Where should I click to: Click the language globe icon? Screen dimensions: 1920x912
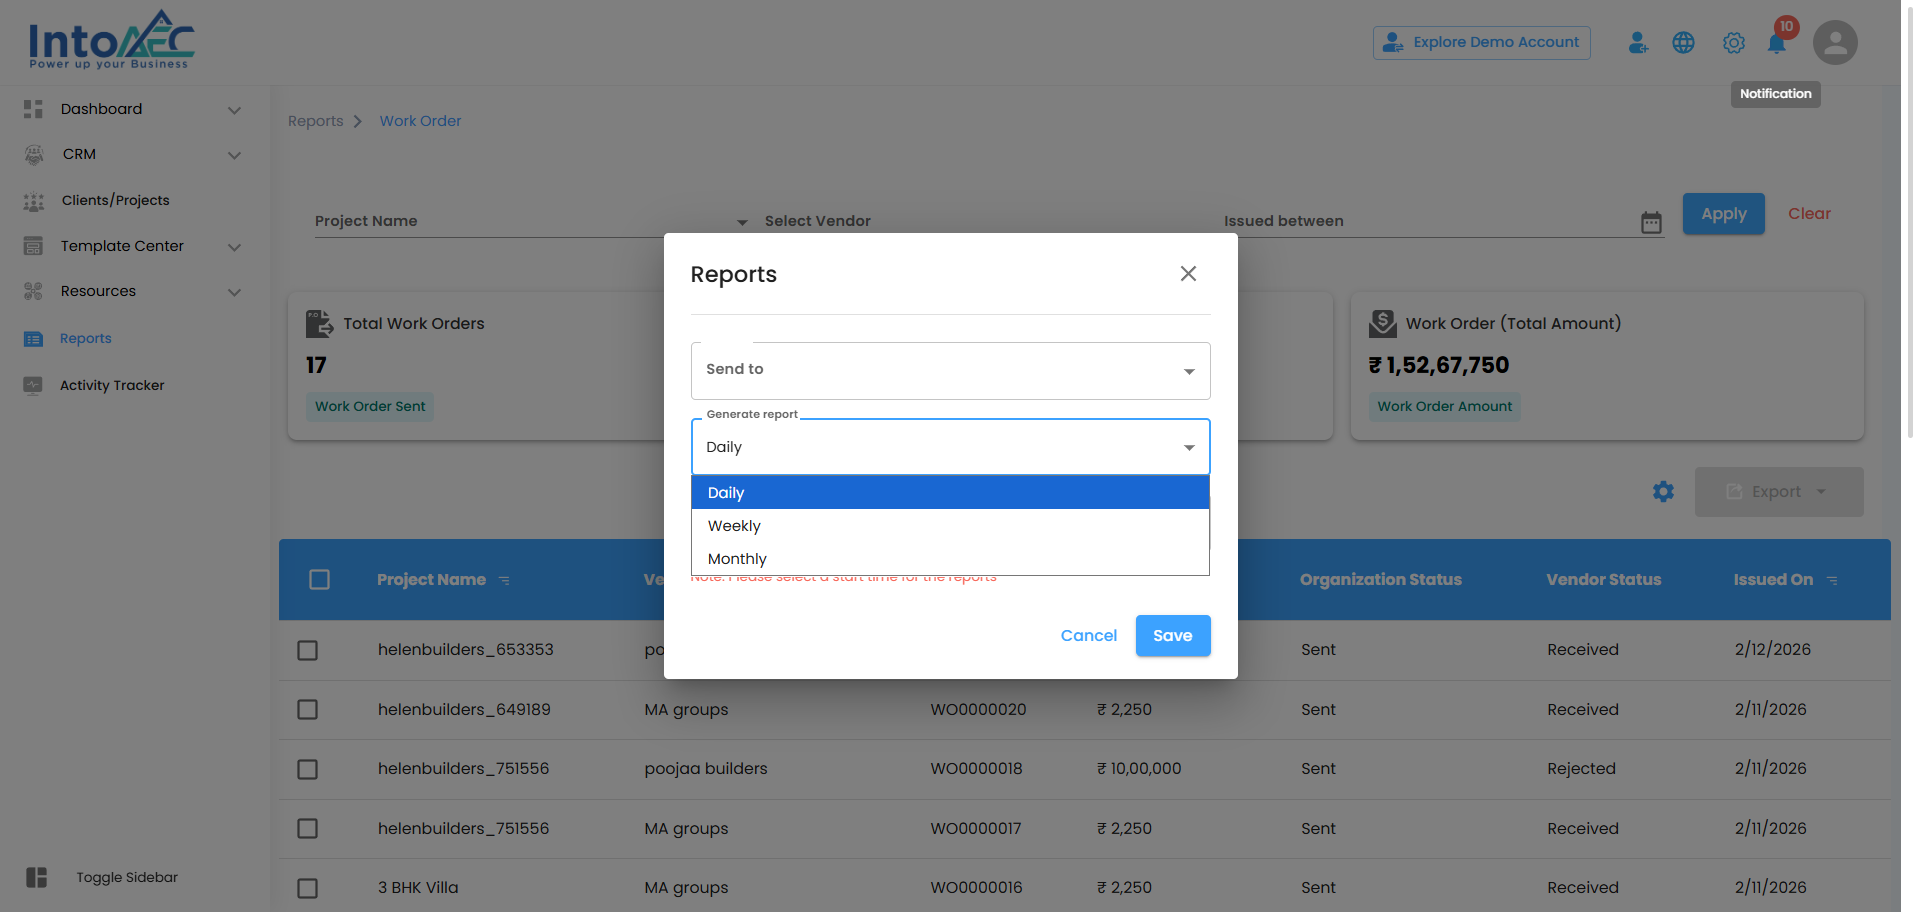pyautogui.click(x=1683, y=43)
